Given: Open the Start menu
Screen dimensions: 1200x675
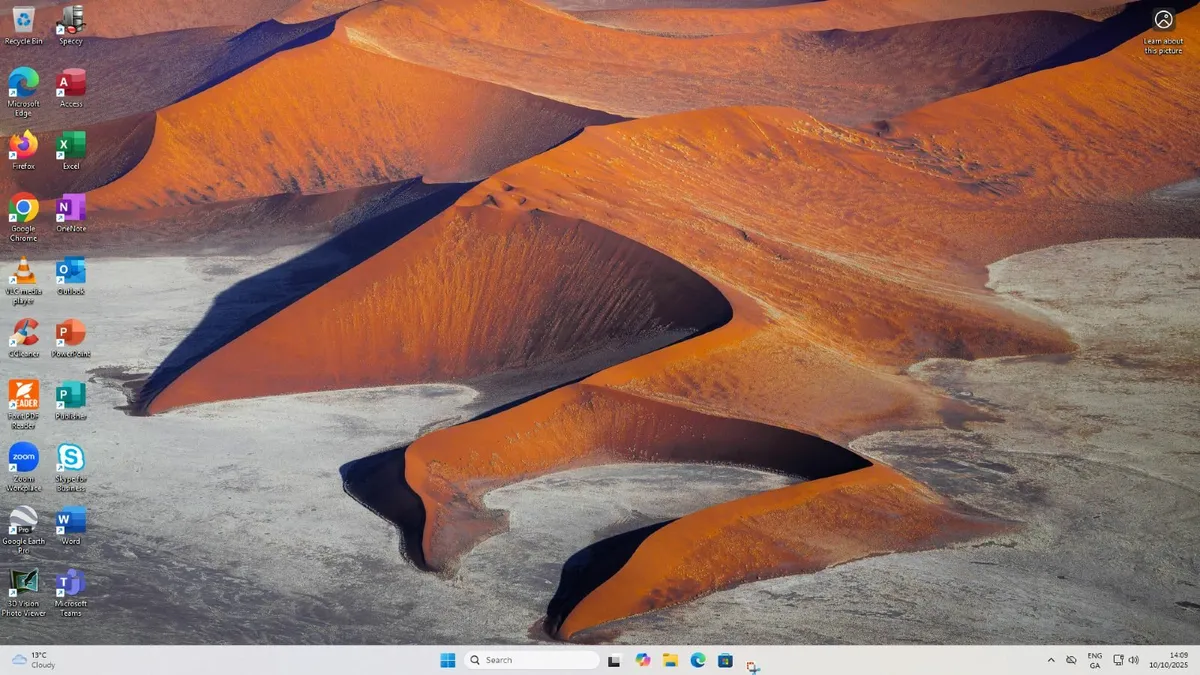Looking at the screenshot, I should point(446,660).
